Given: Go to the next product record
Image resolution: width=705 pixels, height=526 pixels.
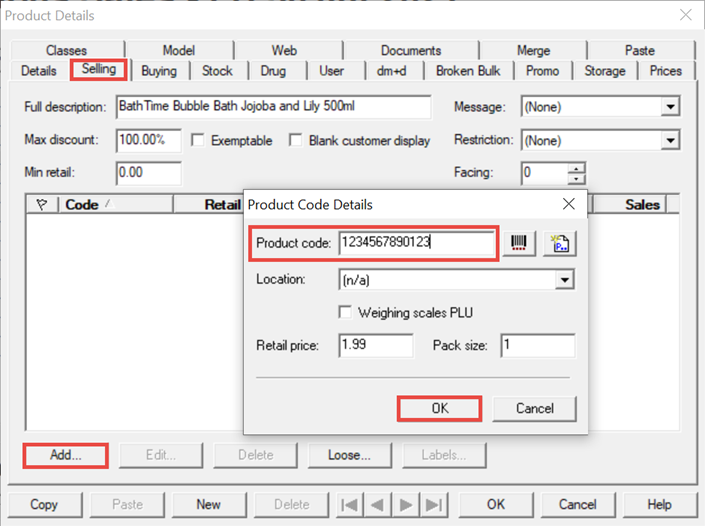Looking at the screenshot, I should pyautogui.click(x=406, y=505).
